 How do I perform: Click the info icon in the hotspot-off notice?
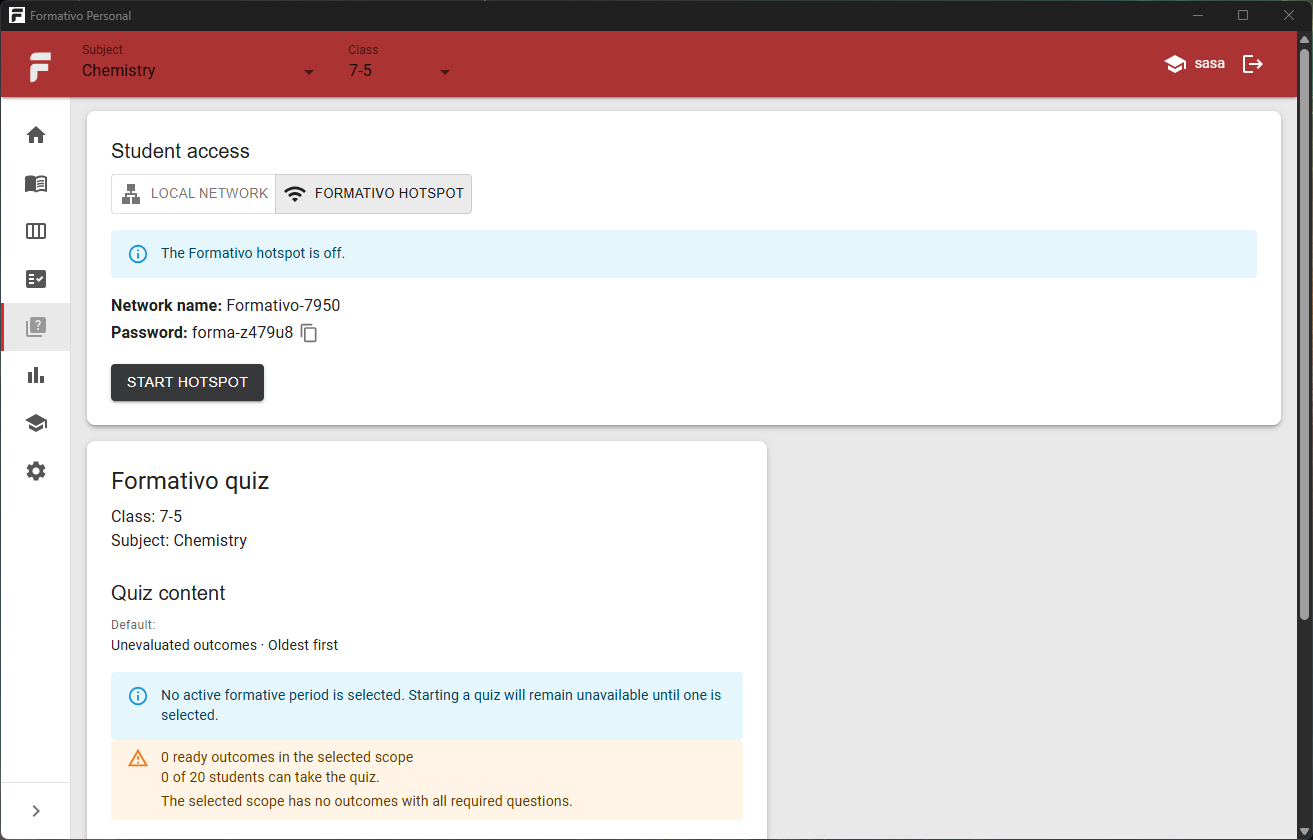click(x=138, y=254)
